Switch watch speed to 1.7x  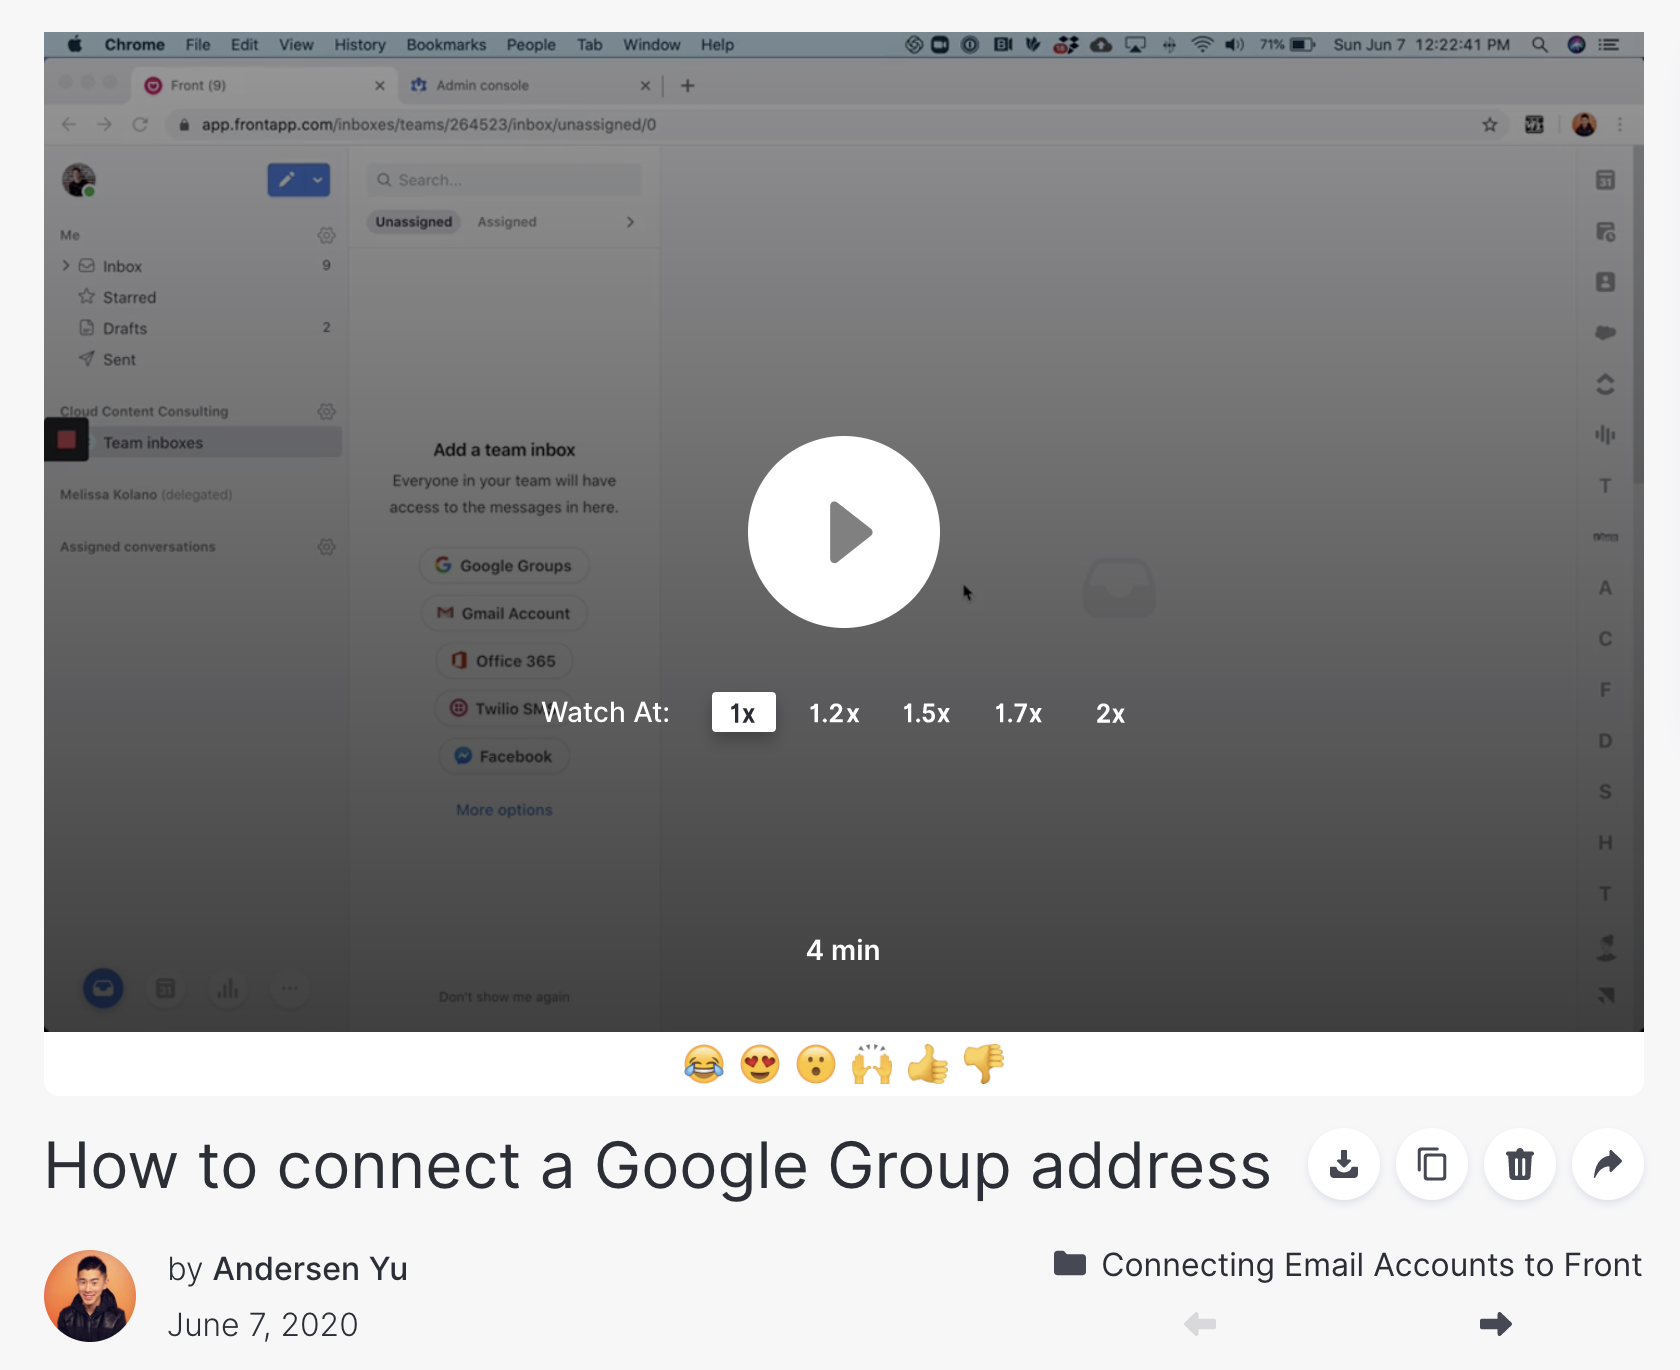coord(1018,713)
